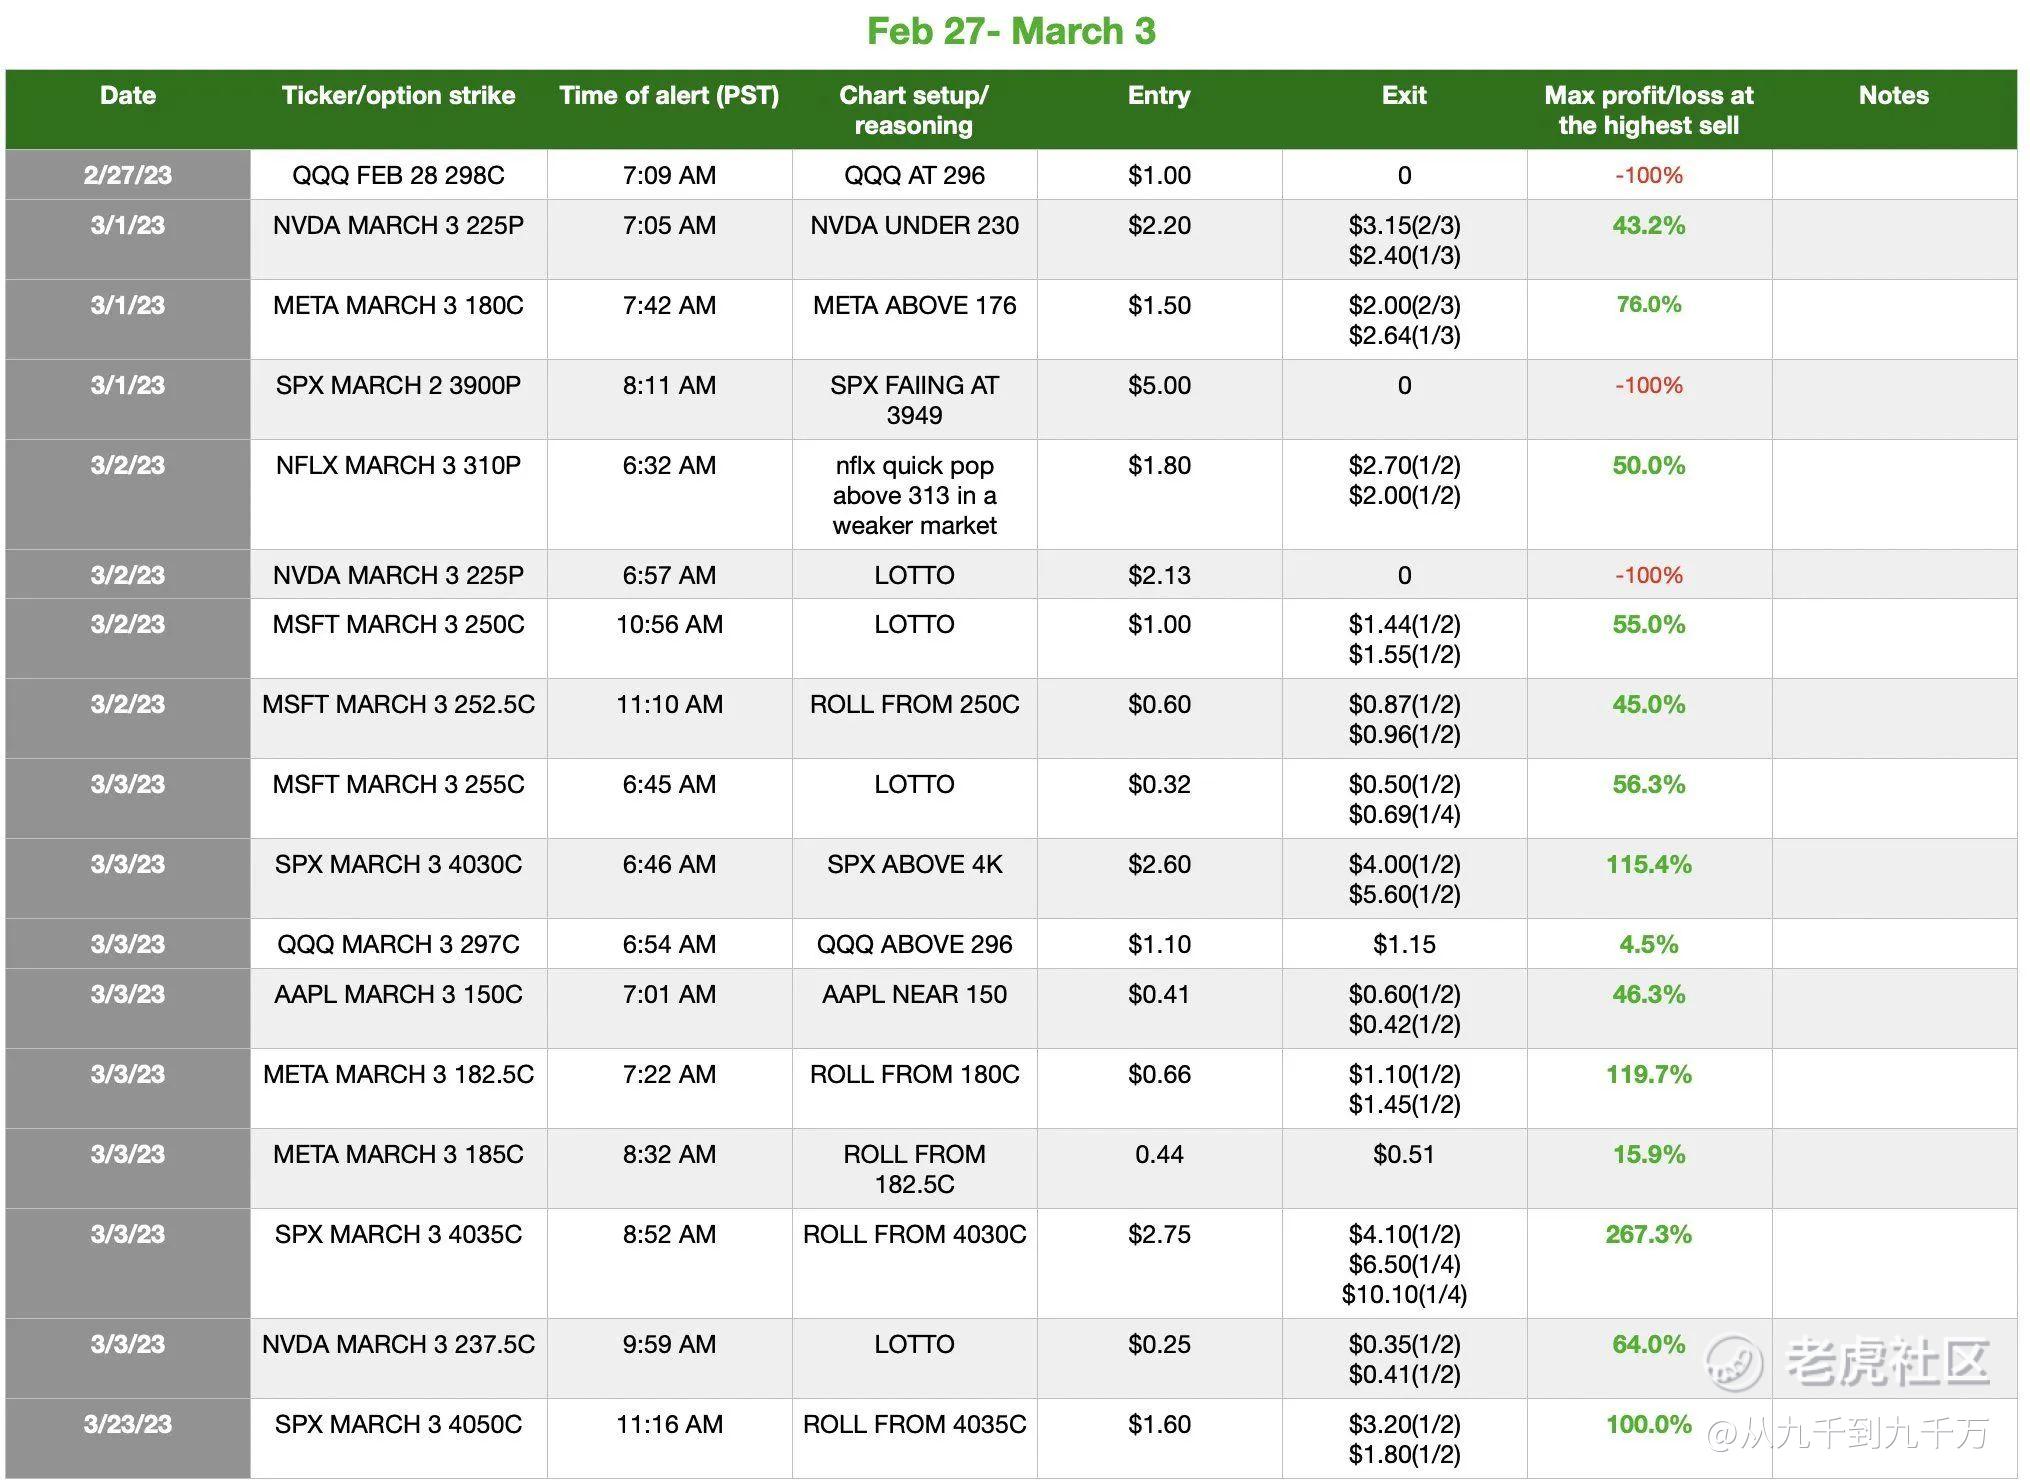Click the 'nflx quick pop above 313' cell
This screenshot has width=2030, height=1480.
914,495
